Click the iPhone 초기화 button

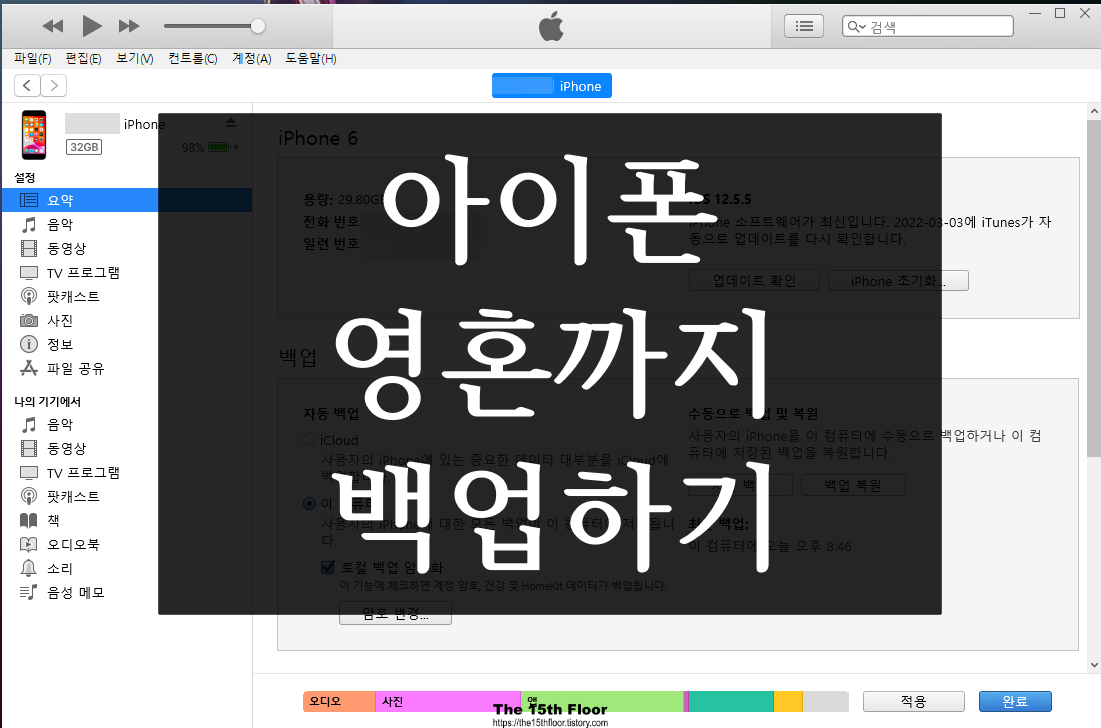pyautogui.click(x=898, y=281)
